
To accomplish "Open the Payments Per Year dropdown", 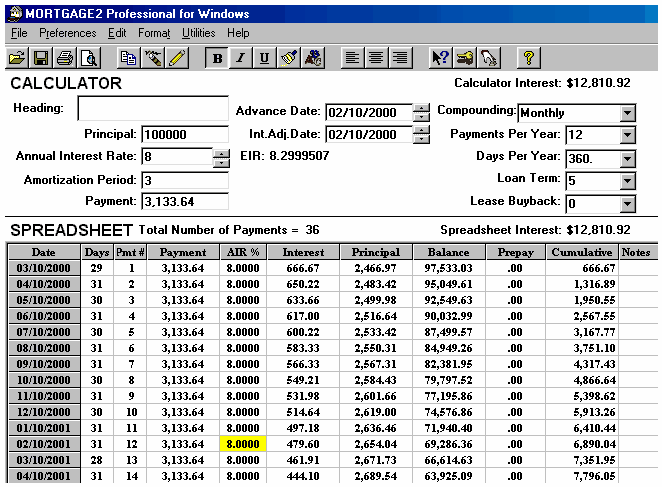I will (627, 135).
